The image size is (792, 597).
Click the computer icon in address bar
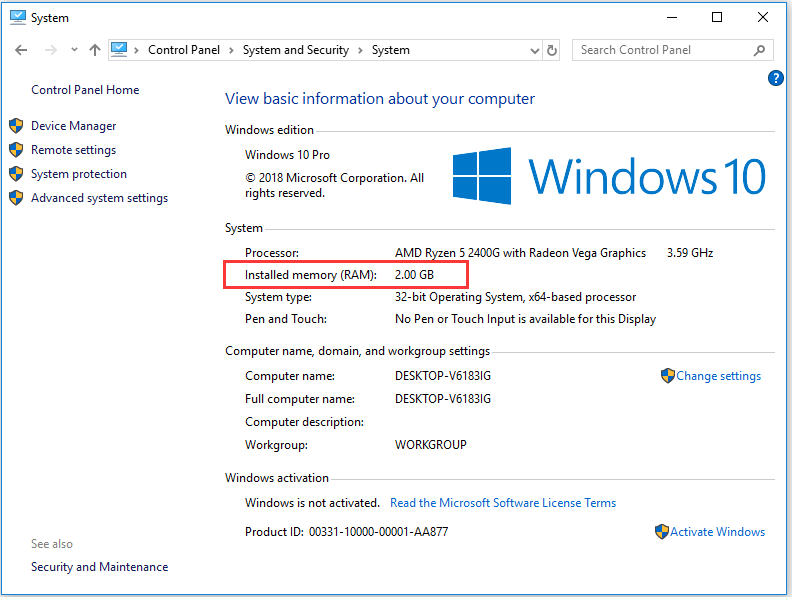tap(120, 50)
